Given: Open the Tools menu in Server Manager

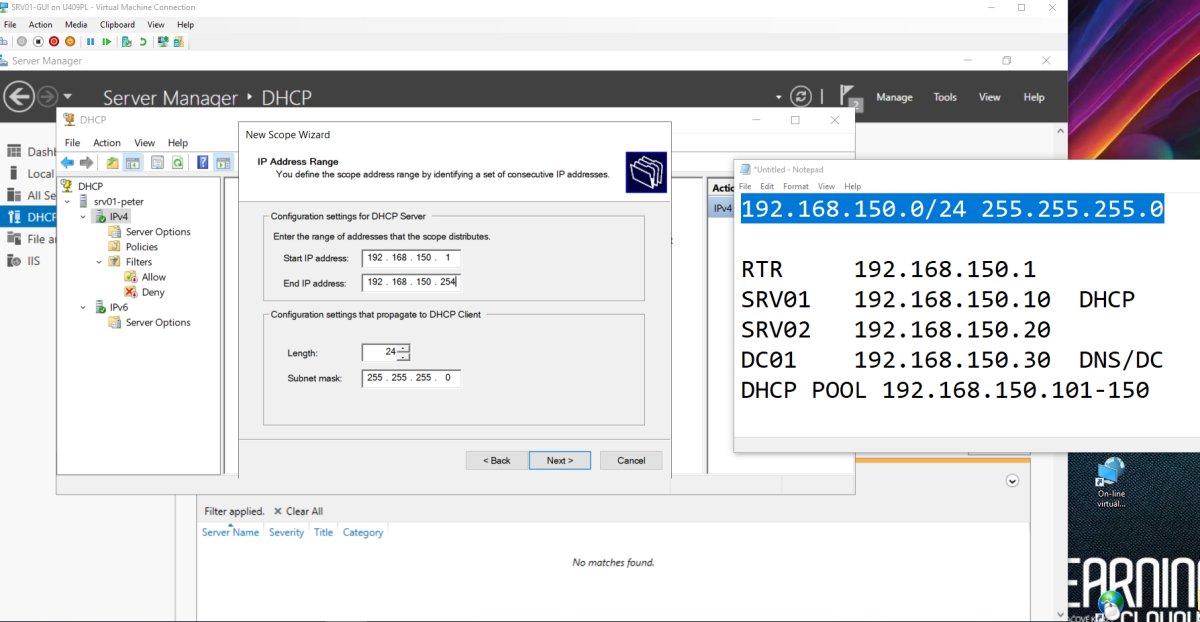Looking at the screenshot, I should 945,97.
